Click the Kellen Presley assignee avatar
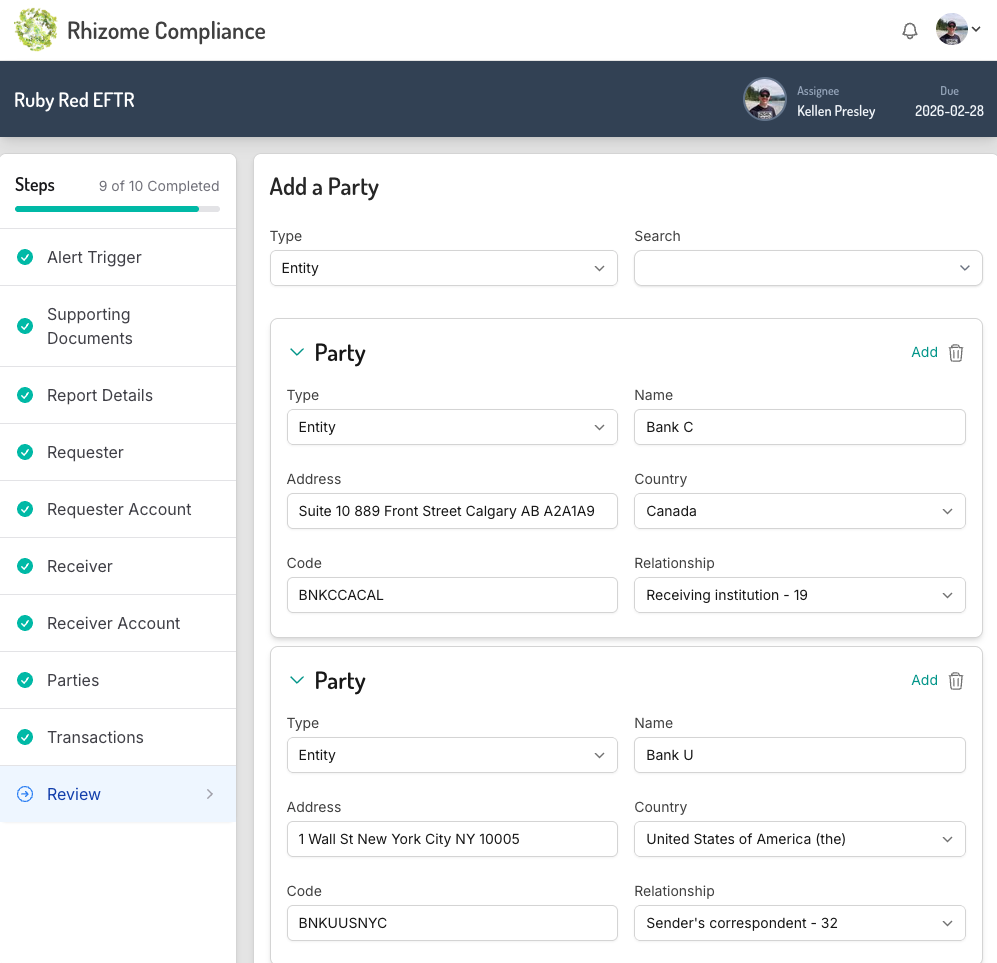Screen dimensions: 997x963 (x=764, y=99)
